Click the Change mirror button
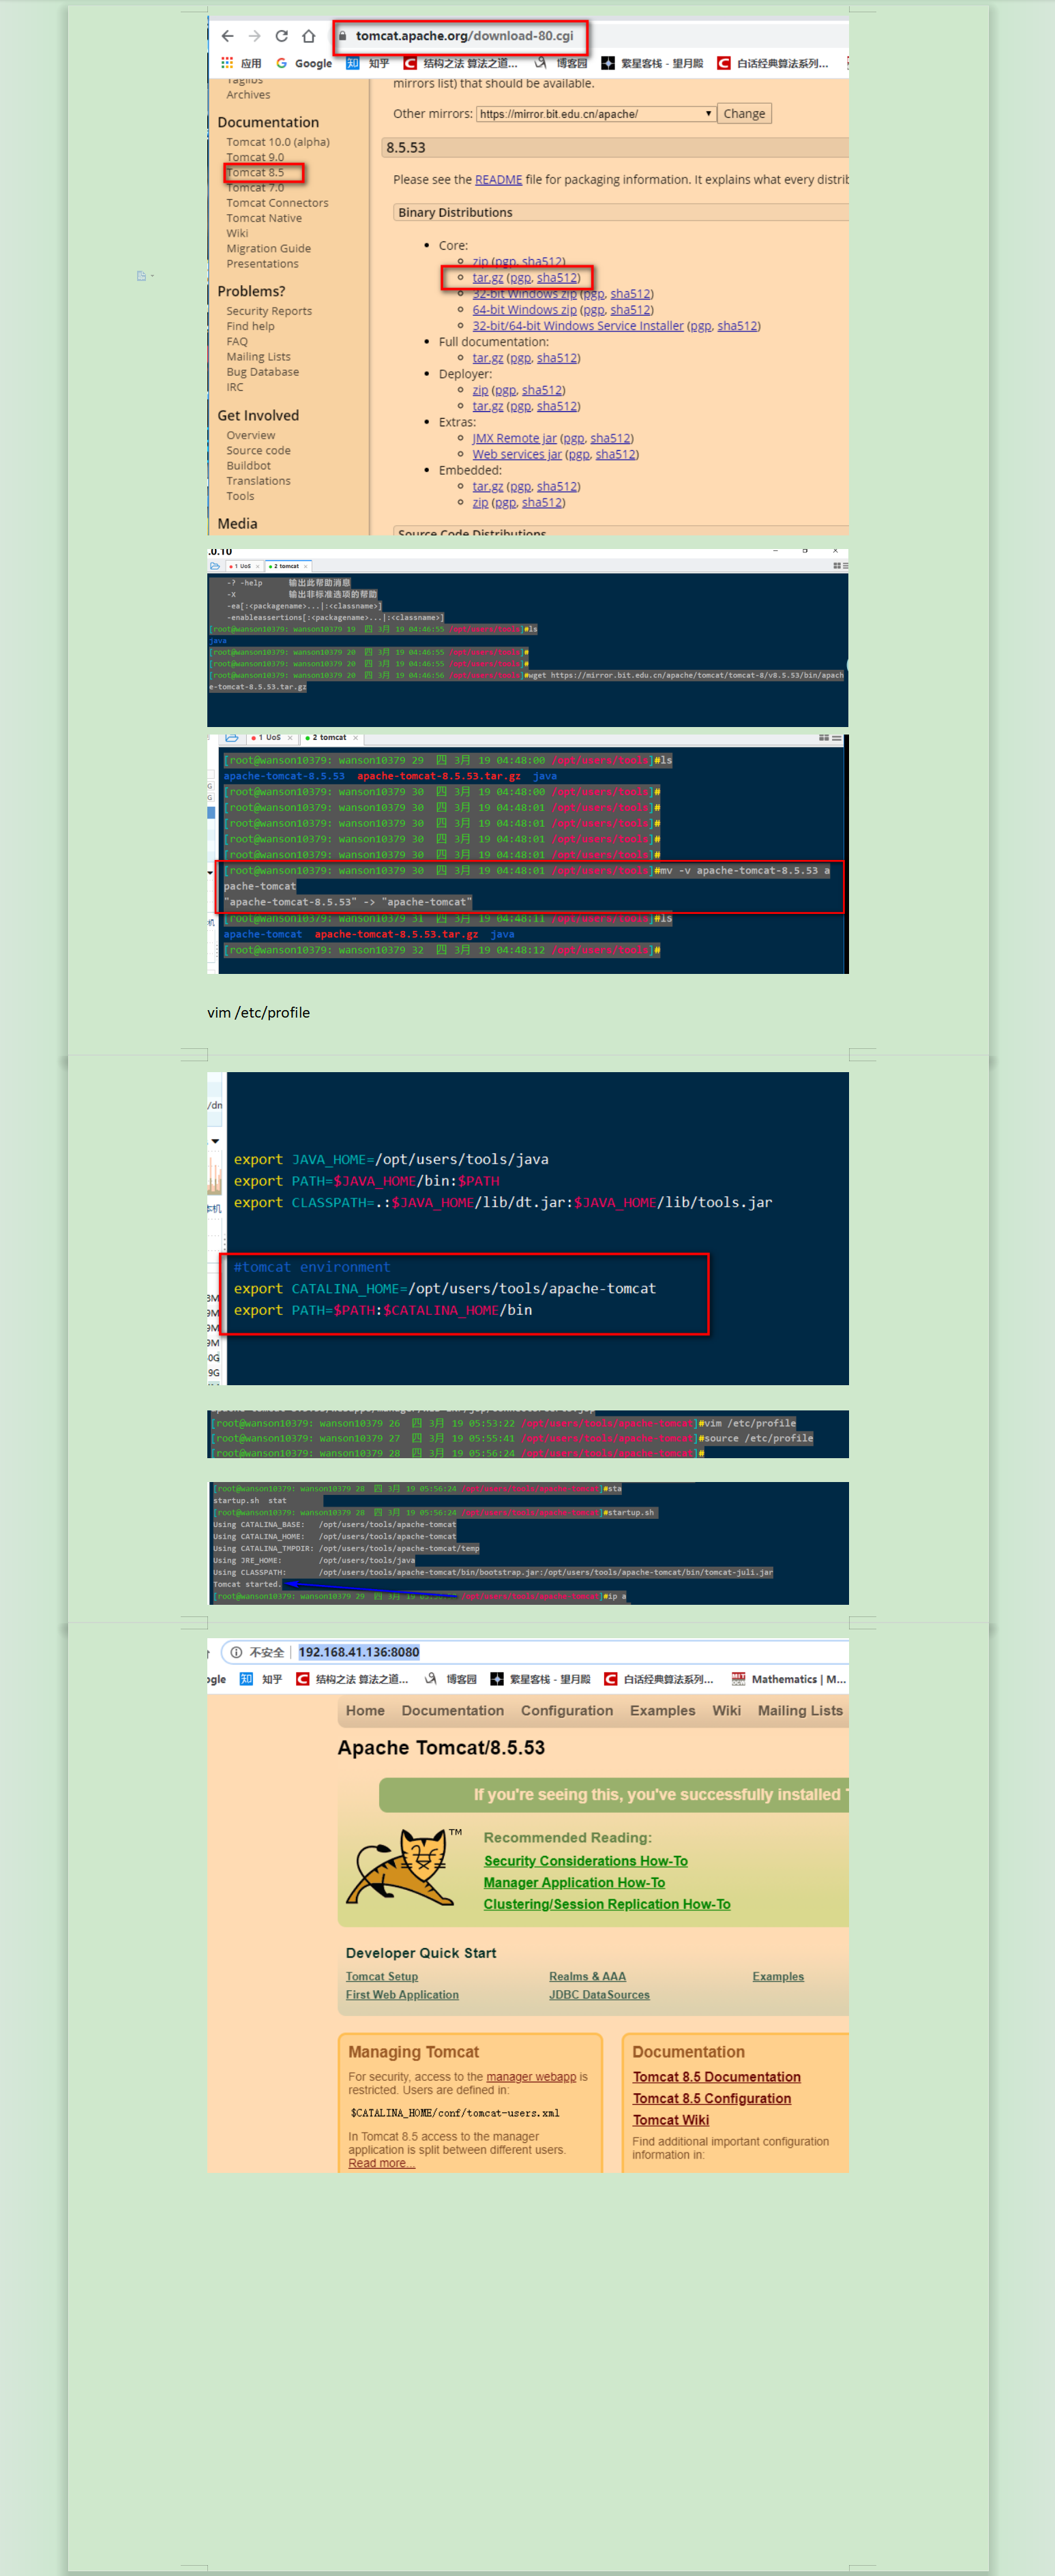 click(x=745, y=114)
